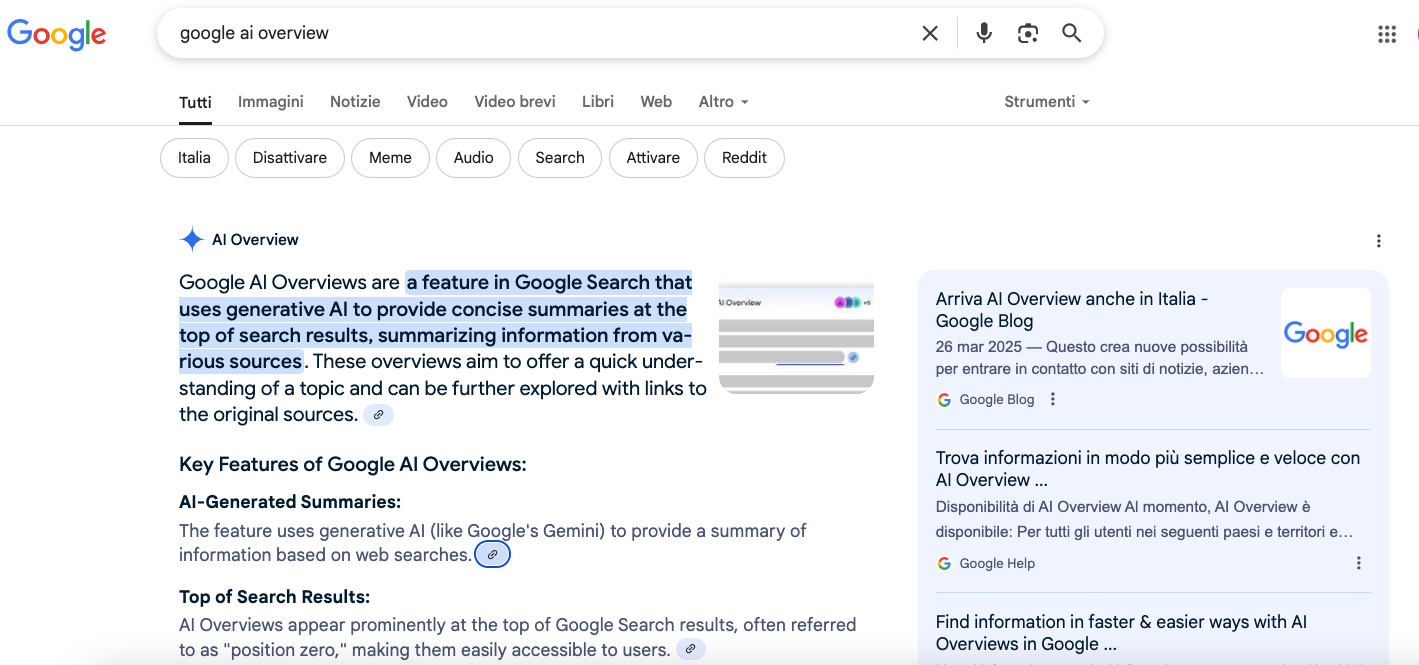Apply the Meme filter chip
Image resolution: width=1419 pixels, height=665 pixels.
390,158
